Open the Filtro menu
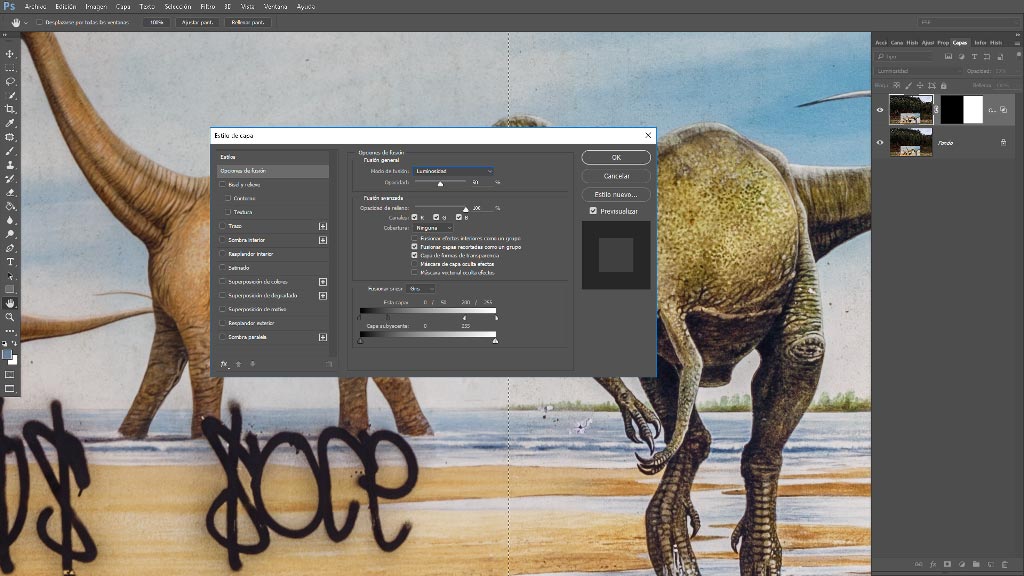Screen dimensions: 1024x576 click(x=208, y=7)
